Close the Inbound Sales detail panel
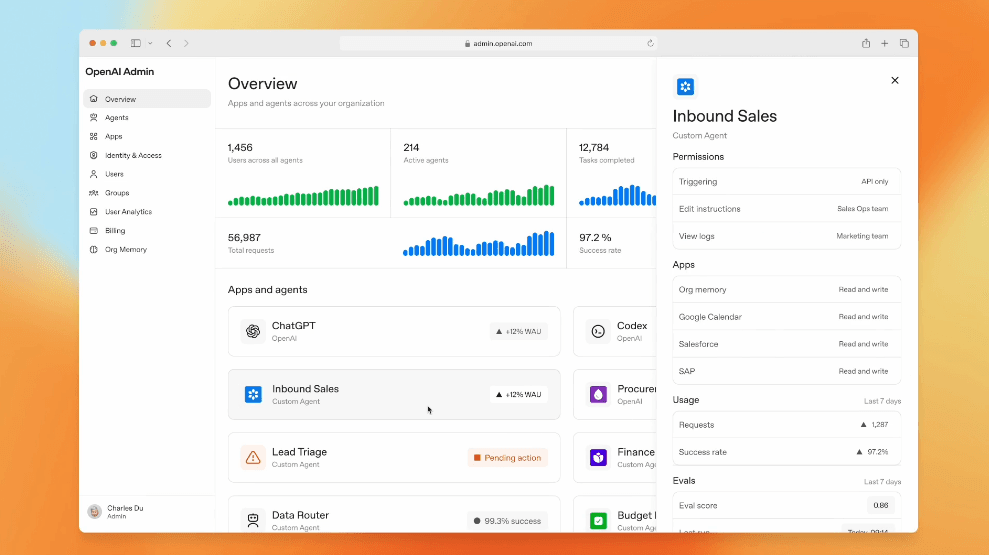Image resolution: width=989 pixels, height=555 pixels. click(895, 80)
